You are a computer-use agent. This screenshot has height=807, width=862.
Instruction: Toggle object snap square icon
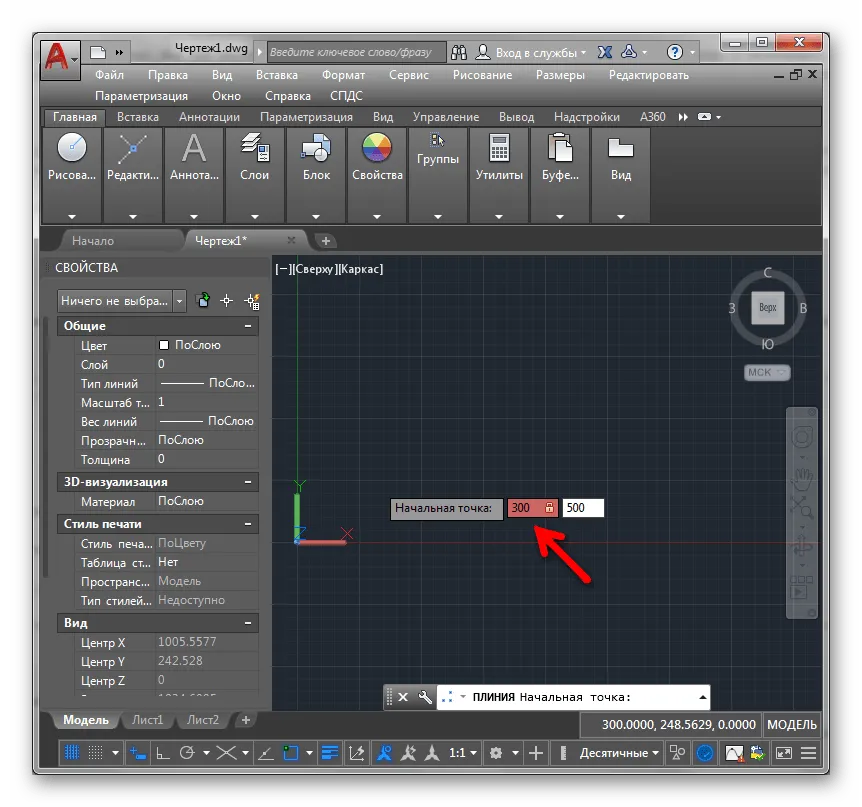290,753
